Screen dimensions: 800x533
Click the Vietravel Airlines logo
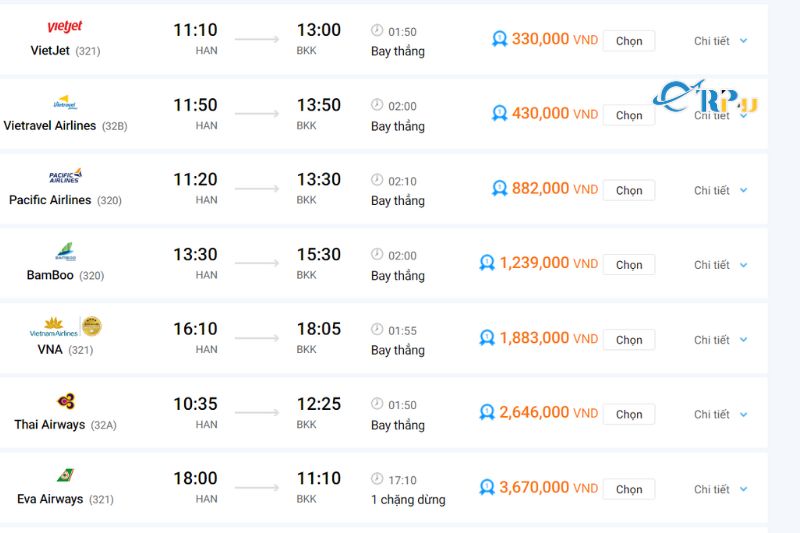(x=65, y=103)
